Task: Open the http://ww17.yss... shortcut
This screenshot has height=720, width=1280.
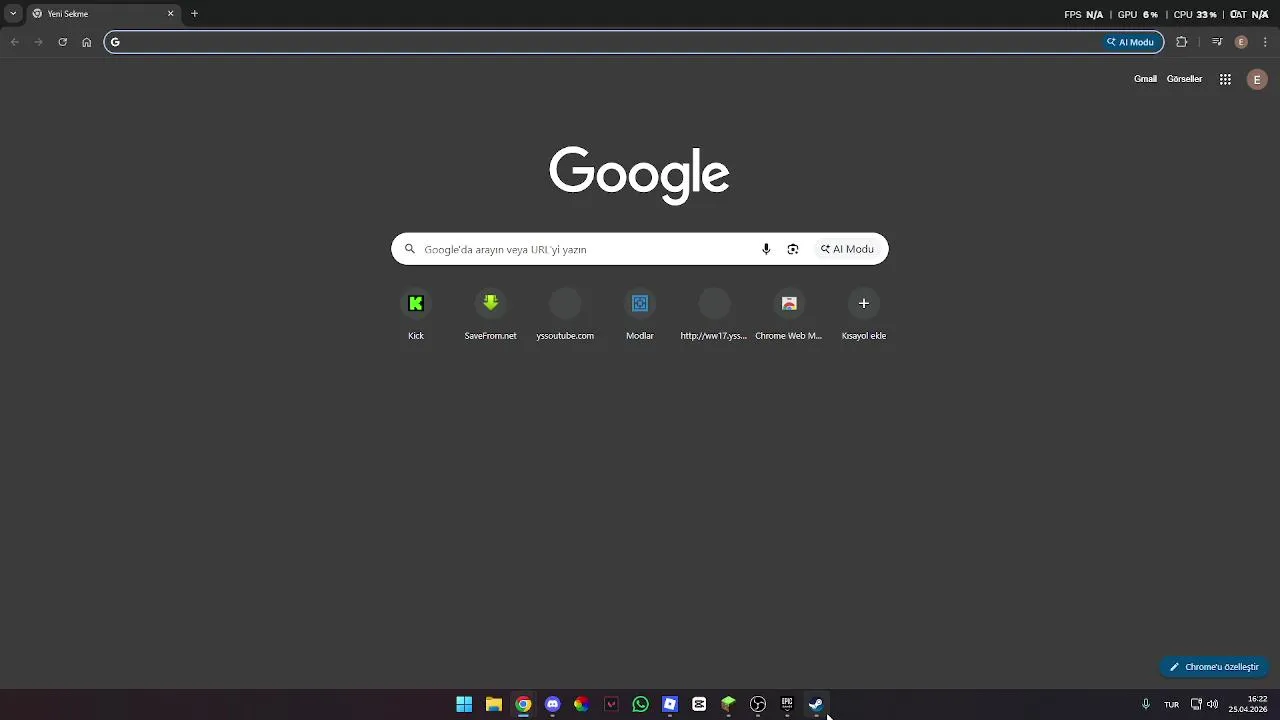Action: tap(714, 314)
